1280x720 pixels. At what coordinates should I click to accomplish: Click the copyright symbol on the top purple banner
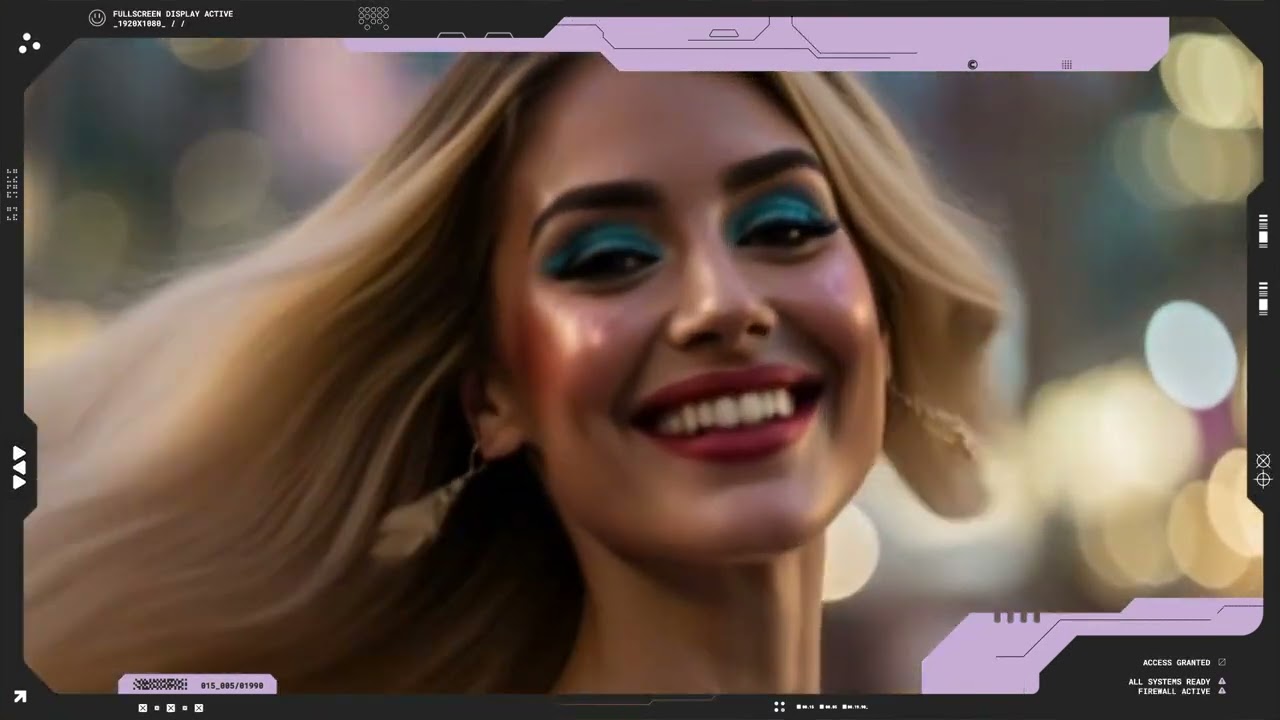click(x=973, y=65)
